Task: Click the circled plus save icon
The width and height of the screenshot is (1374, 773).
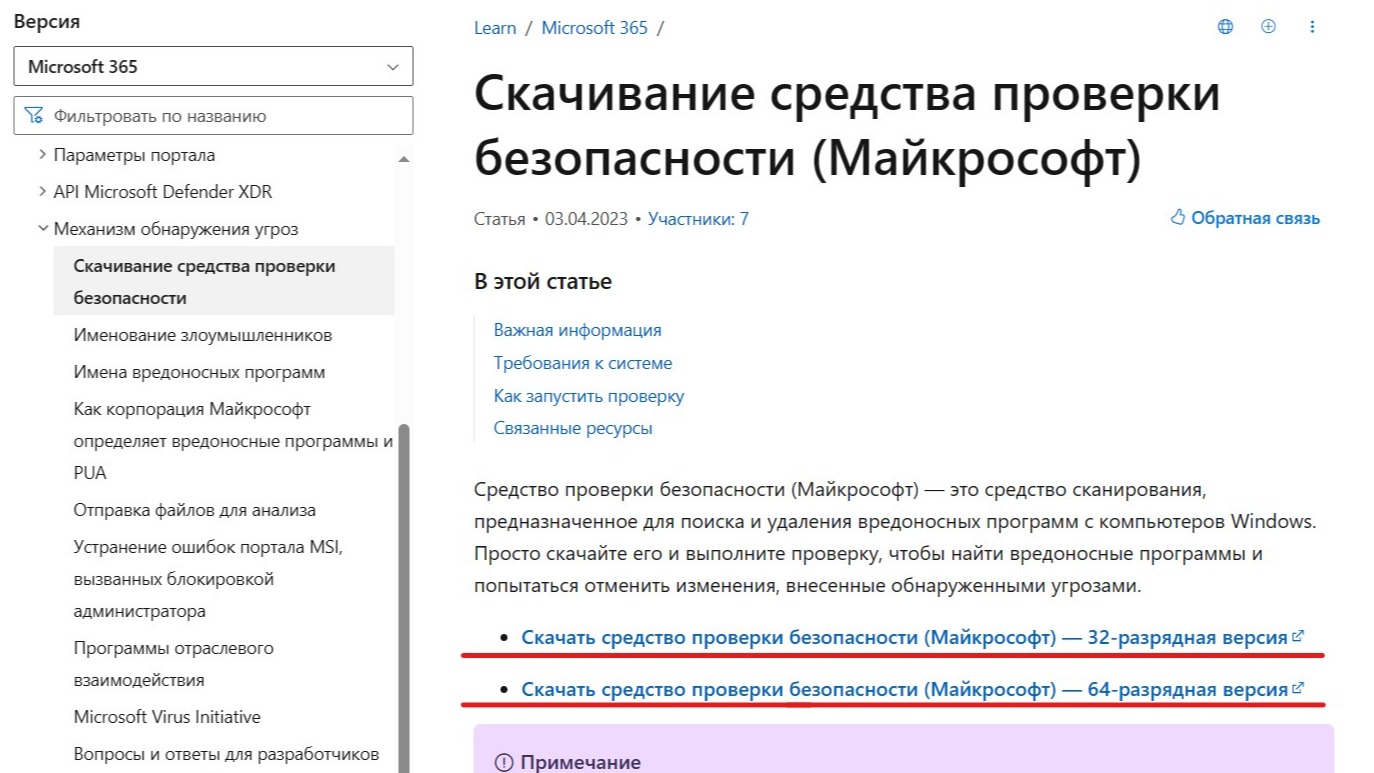Action: point(1268,27)
